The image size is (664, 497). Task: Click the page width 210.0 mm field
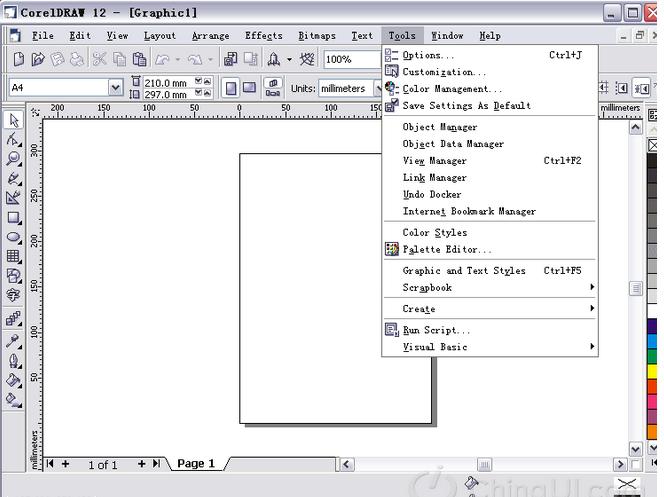(168, 83)
